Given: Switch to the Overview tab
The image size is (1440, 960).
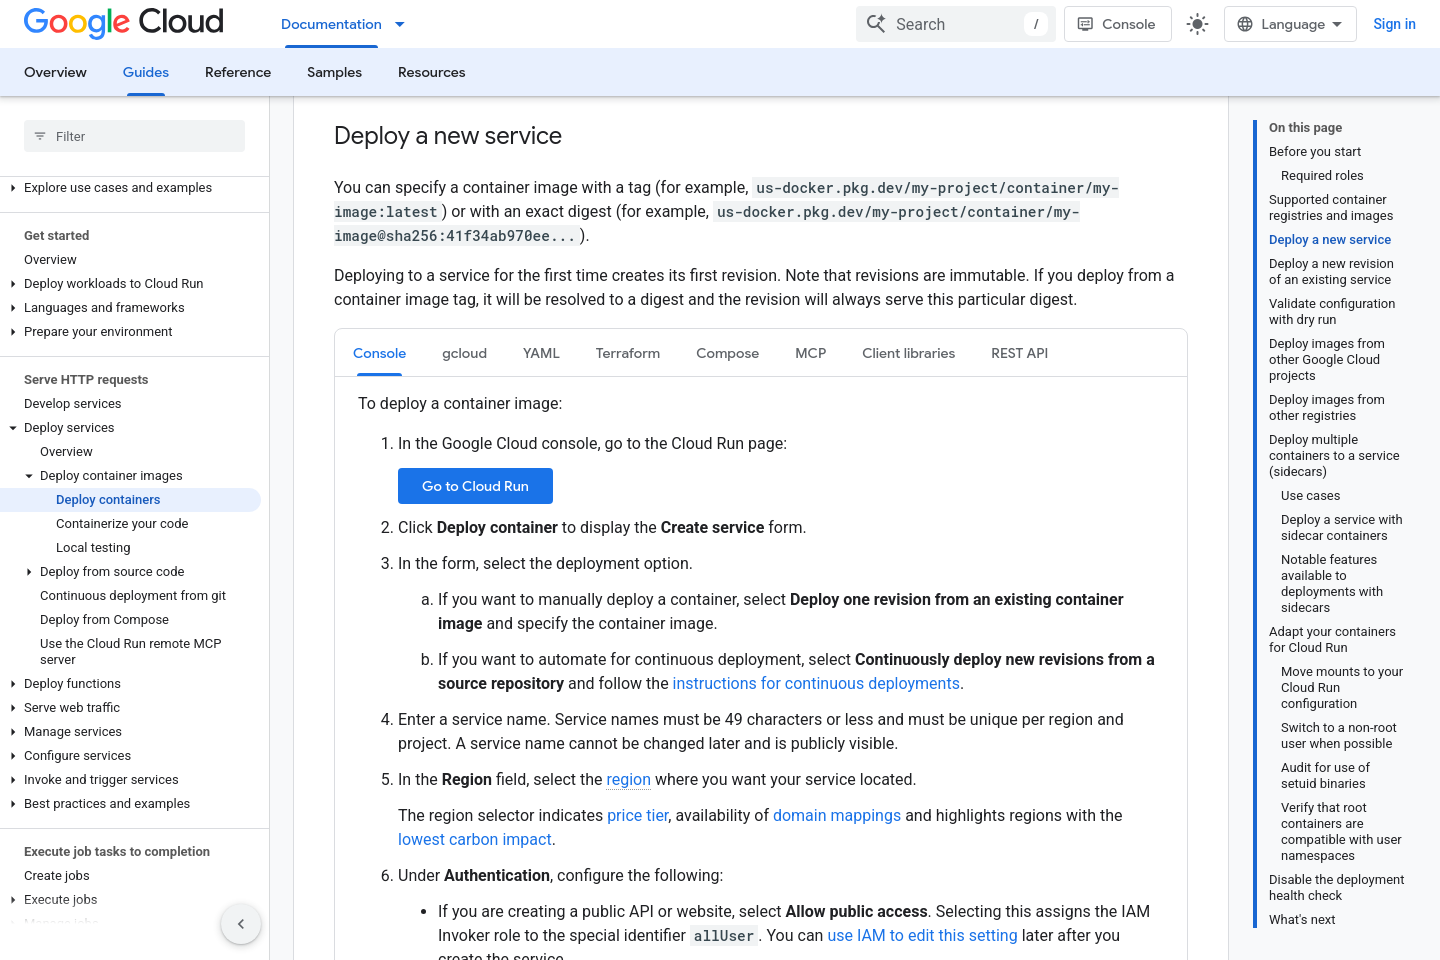Looking at the screenshot, I should click(x=55, y=72).
